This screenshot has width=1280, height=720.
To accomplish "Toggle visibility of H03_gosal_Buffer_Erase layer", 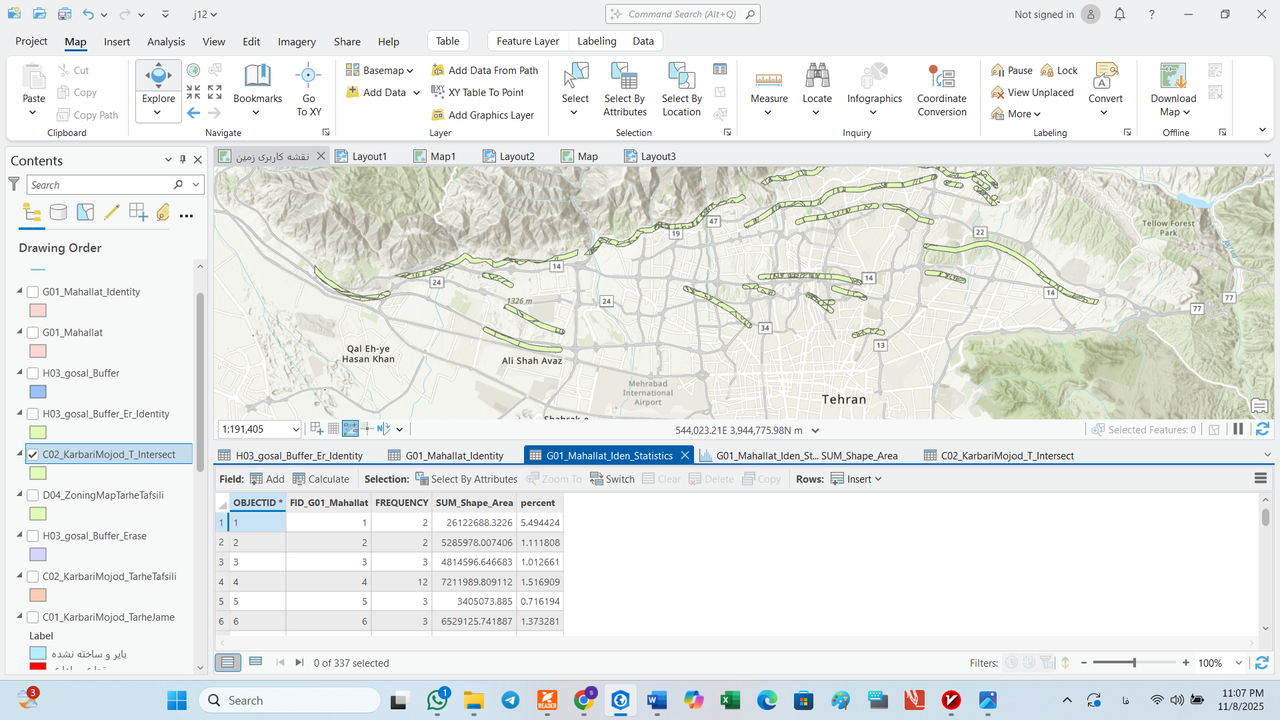I will pos(33,536).
